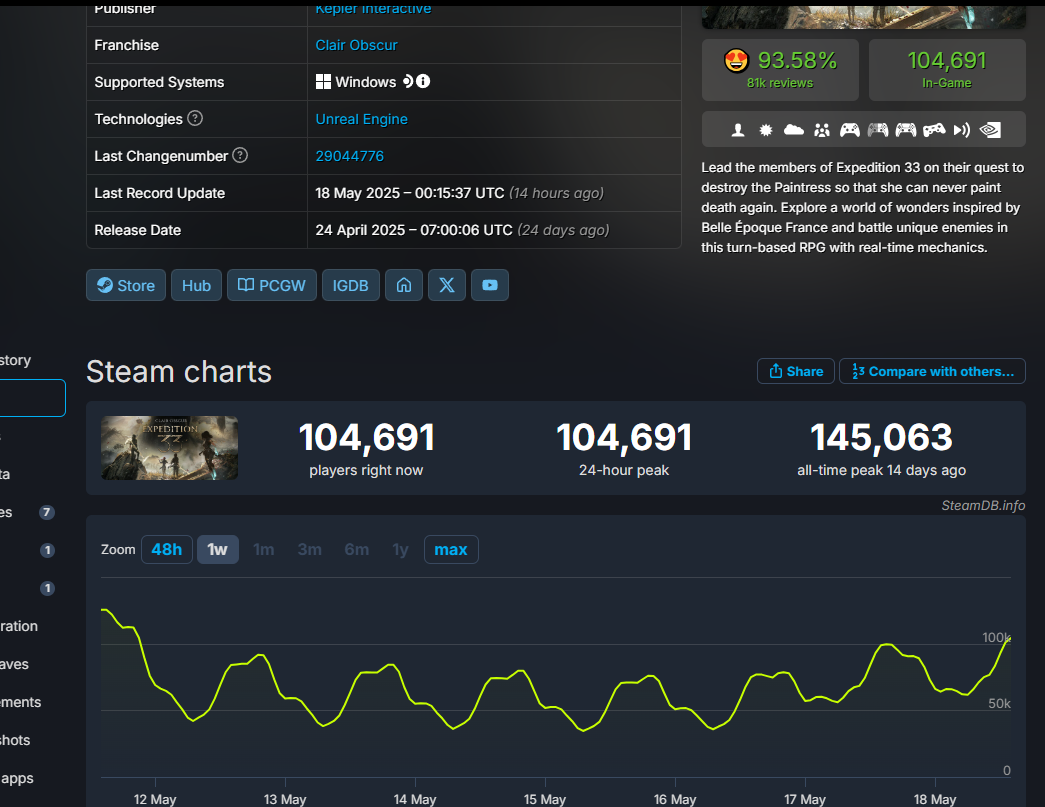Click the Steam Deck compatibility icon
The image size is (1045, 807).
pyautogui.click(x=408, y=81)
